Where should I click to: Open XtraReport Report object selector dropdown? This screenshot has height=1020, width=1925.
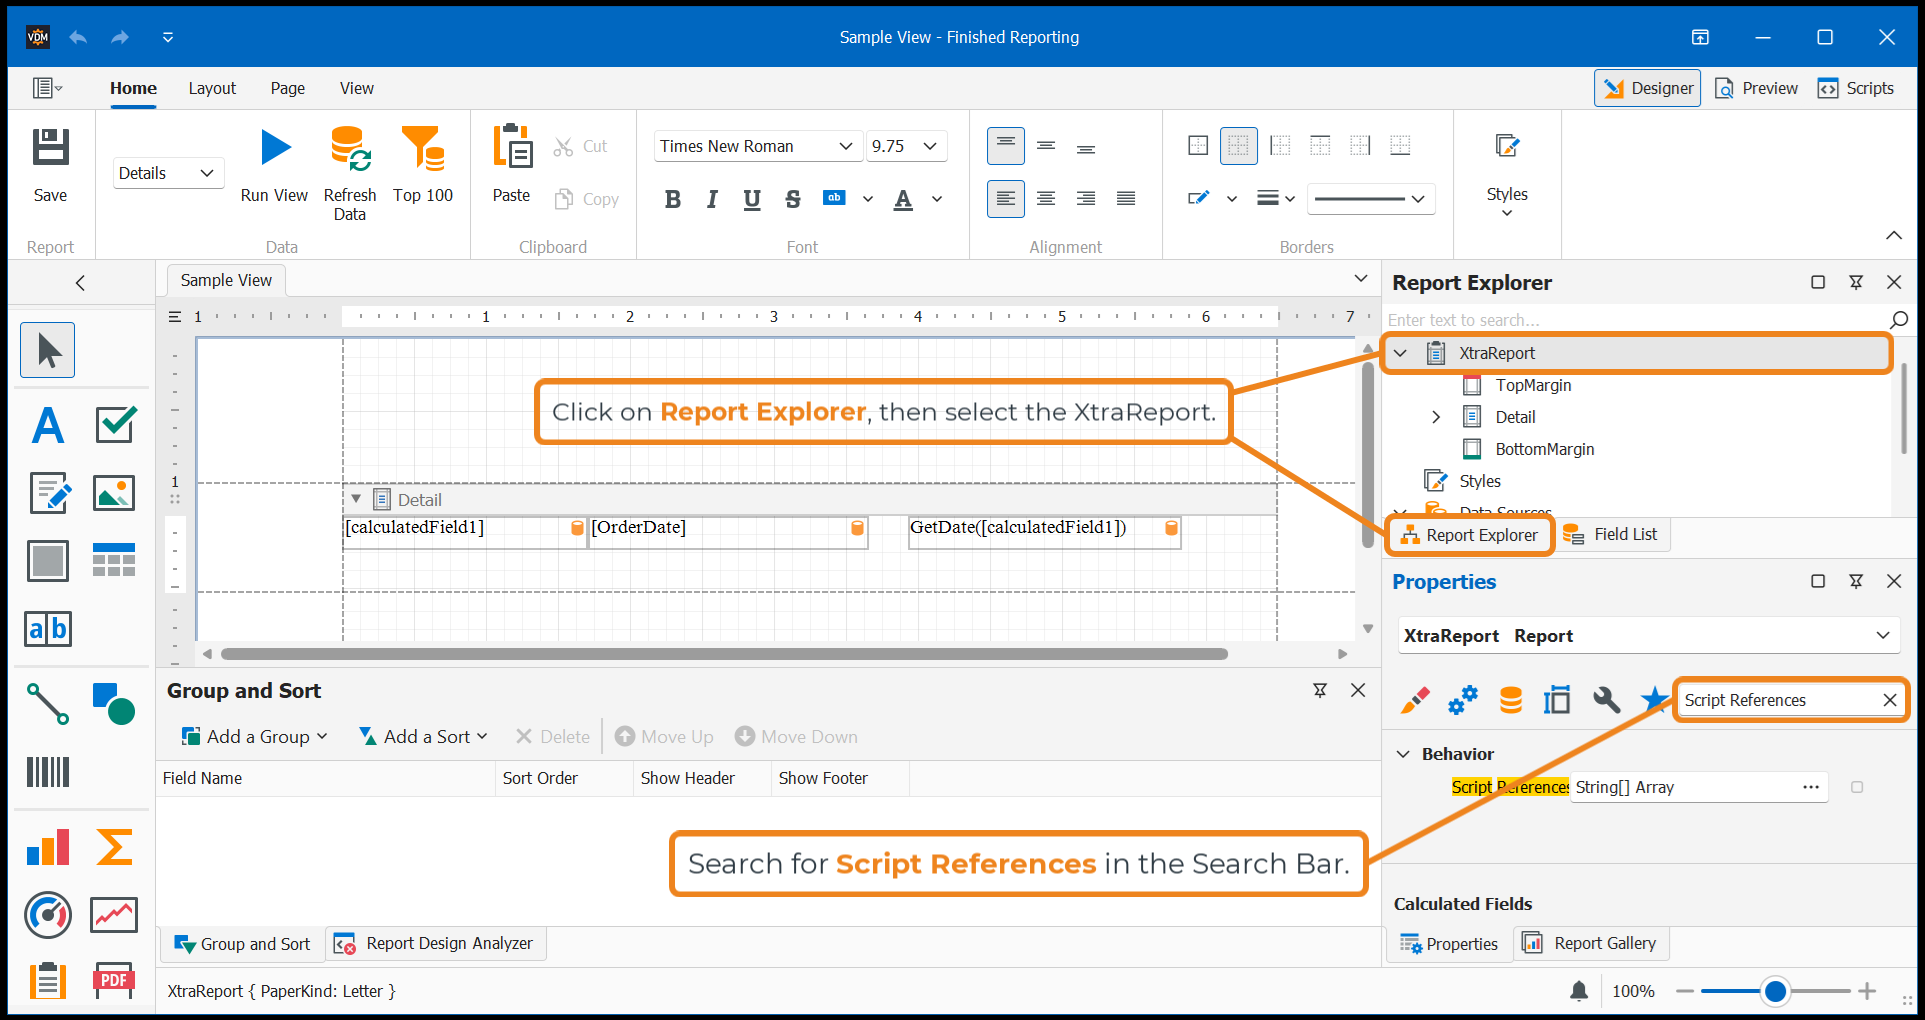(x=1883, y=636)
